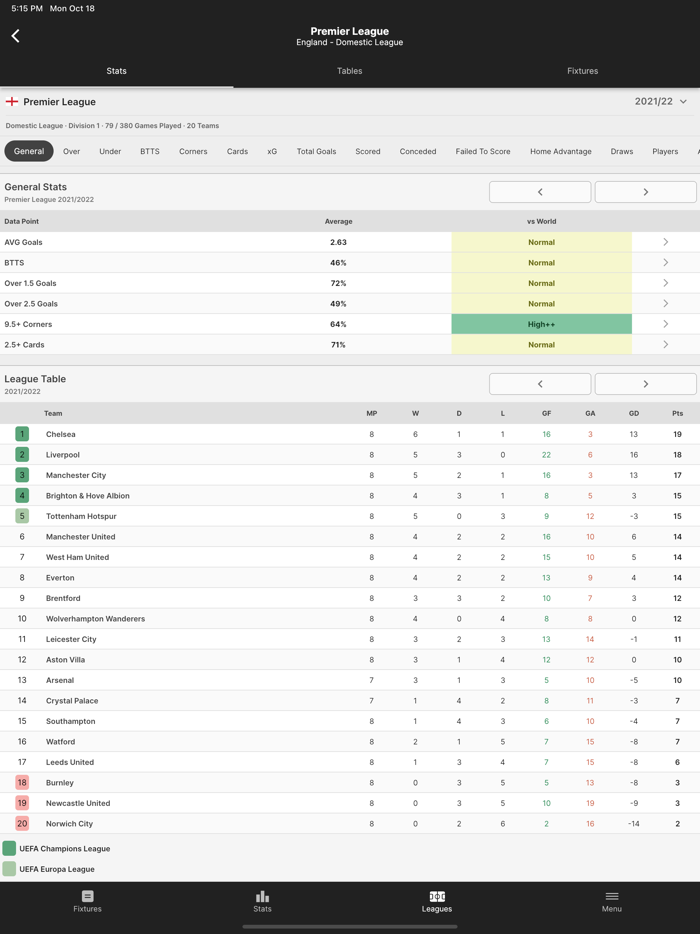700x934 pixels.
Task: Open Fixtures in the bottom navigation bar
Action: click(x=87, y=901)
